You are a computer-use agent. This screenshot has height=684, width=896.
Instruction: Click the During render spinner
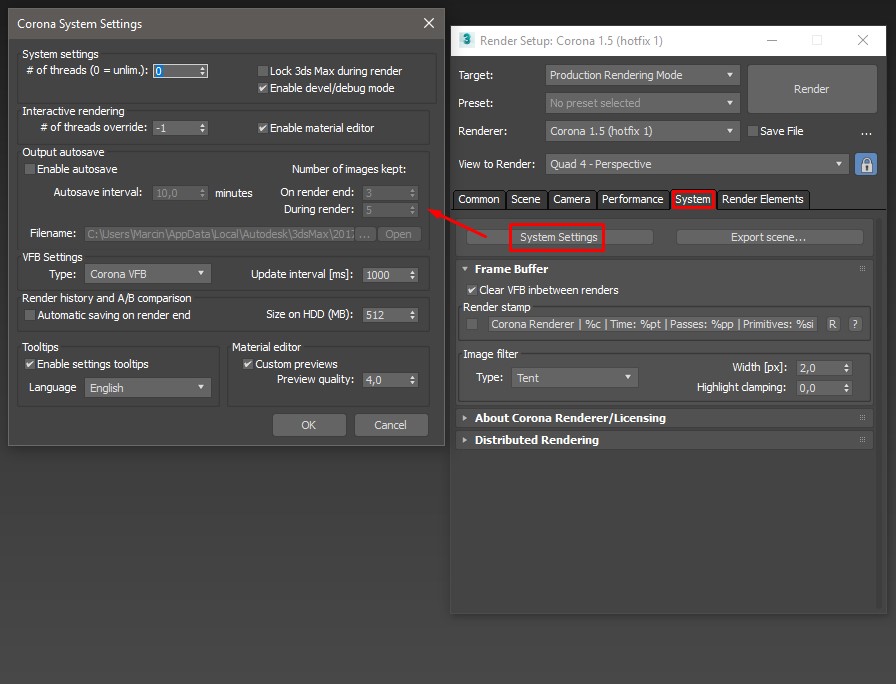(x=413, y=210)
